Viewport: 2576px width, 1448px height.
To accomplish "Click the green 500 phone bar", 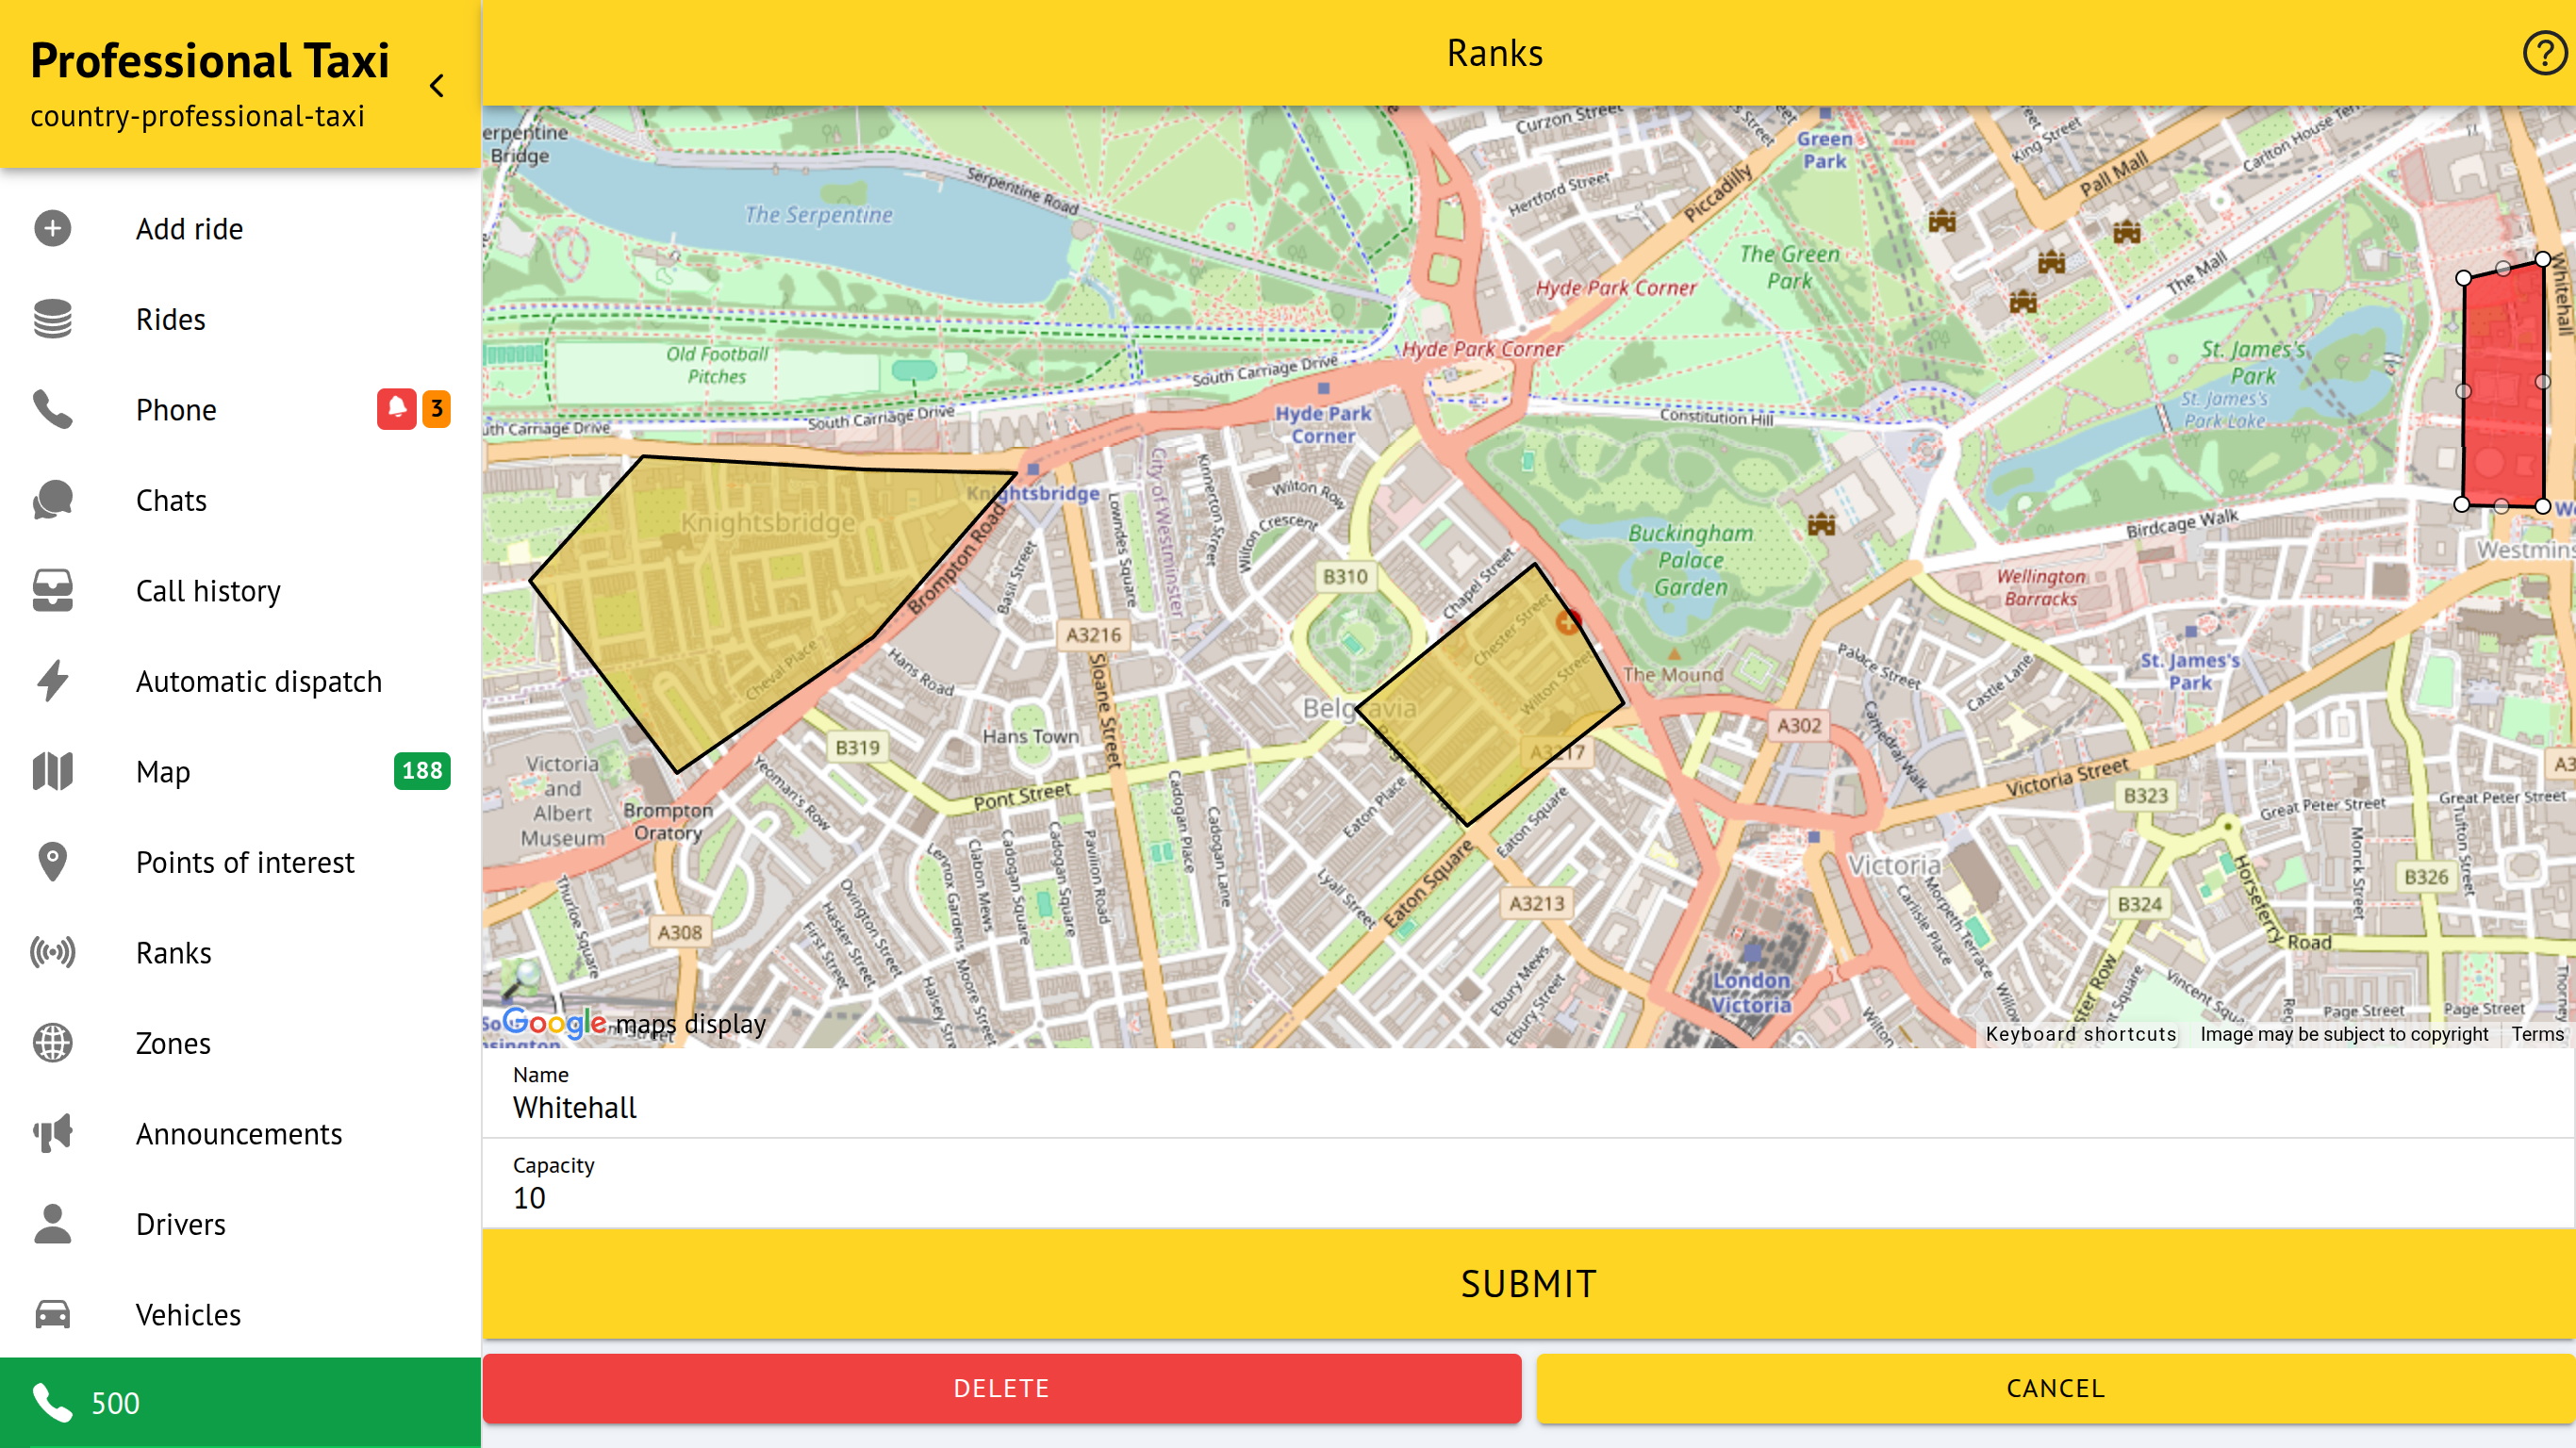I will tap(240, 1402).
